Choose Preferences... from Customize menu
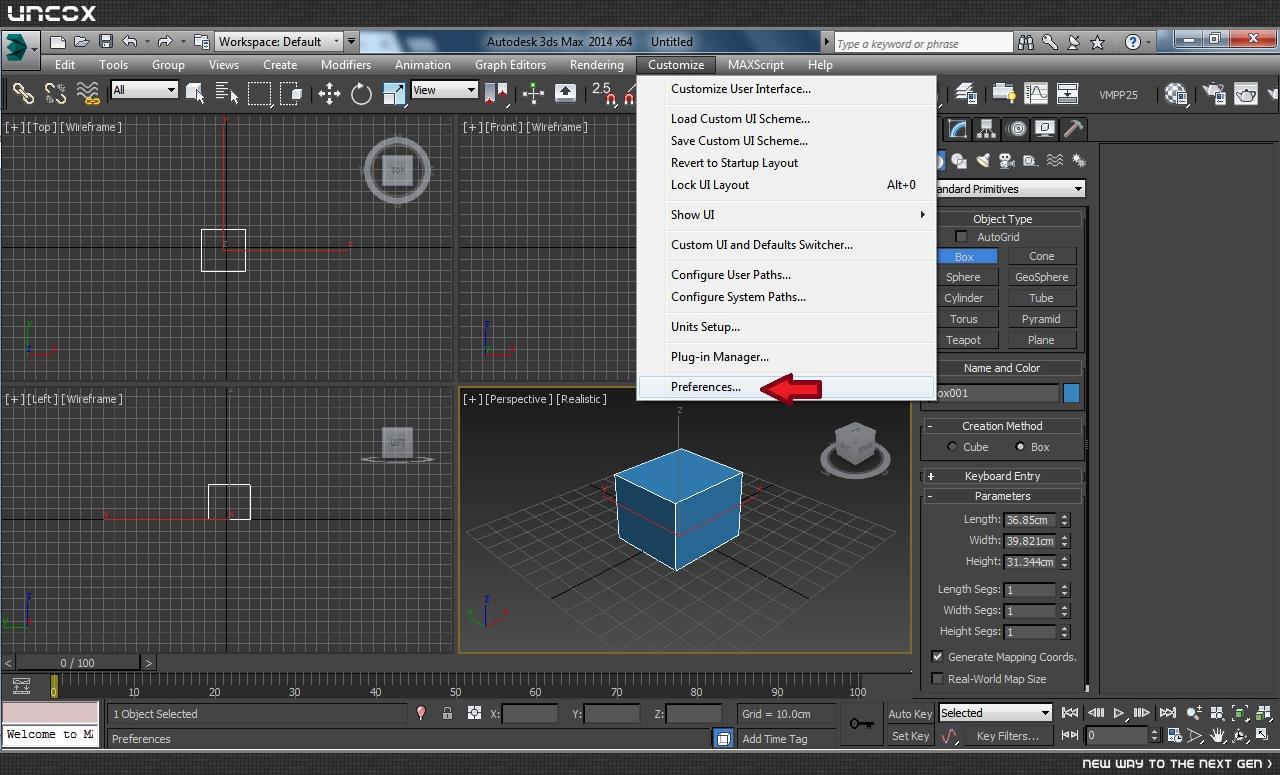The image size is (1280, 775). tap(786, 387)
